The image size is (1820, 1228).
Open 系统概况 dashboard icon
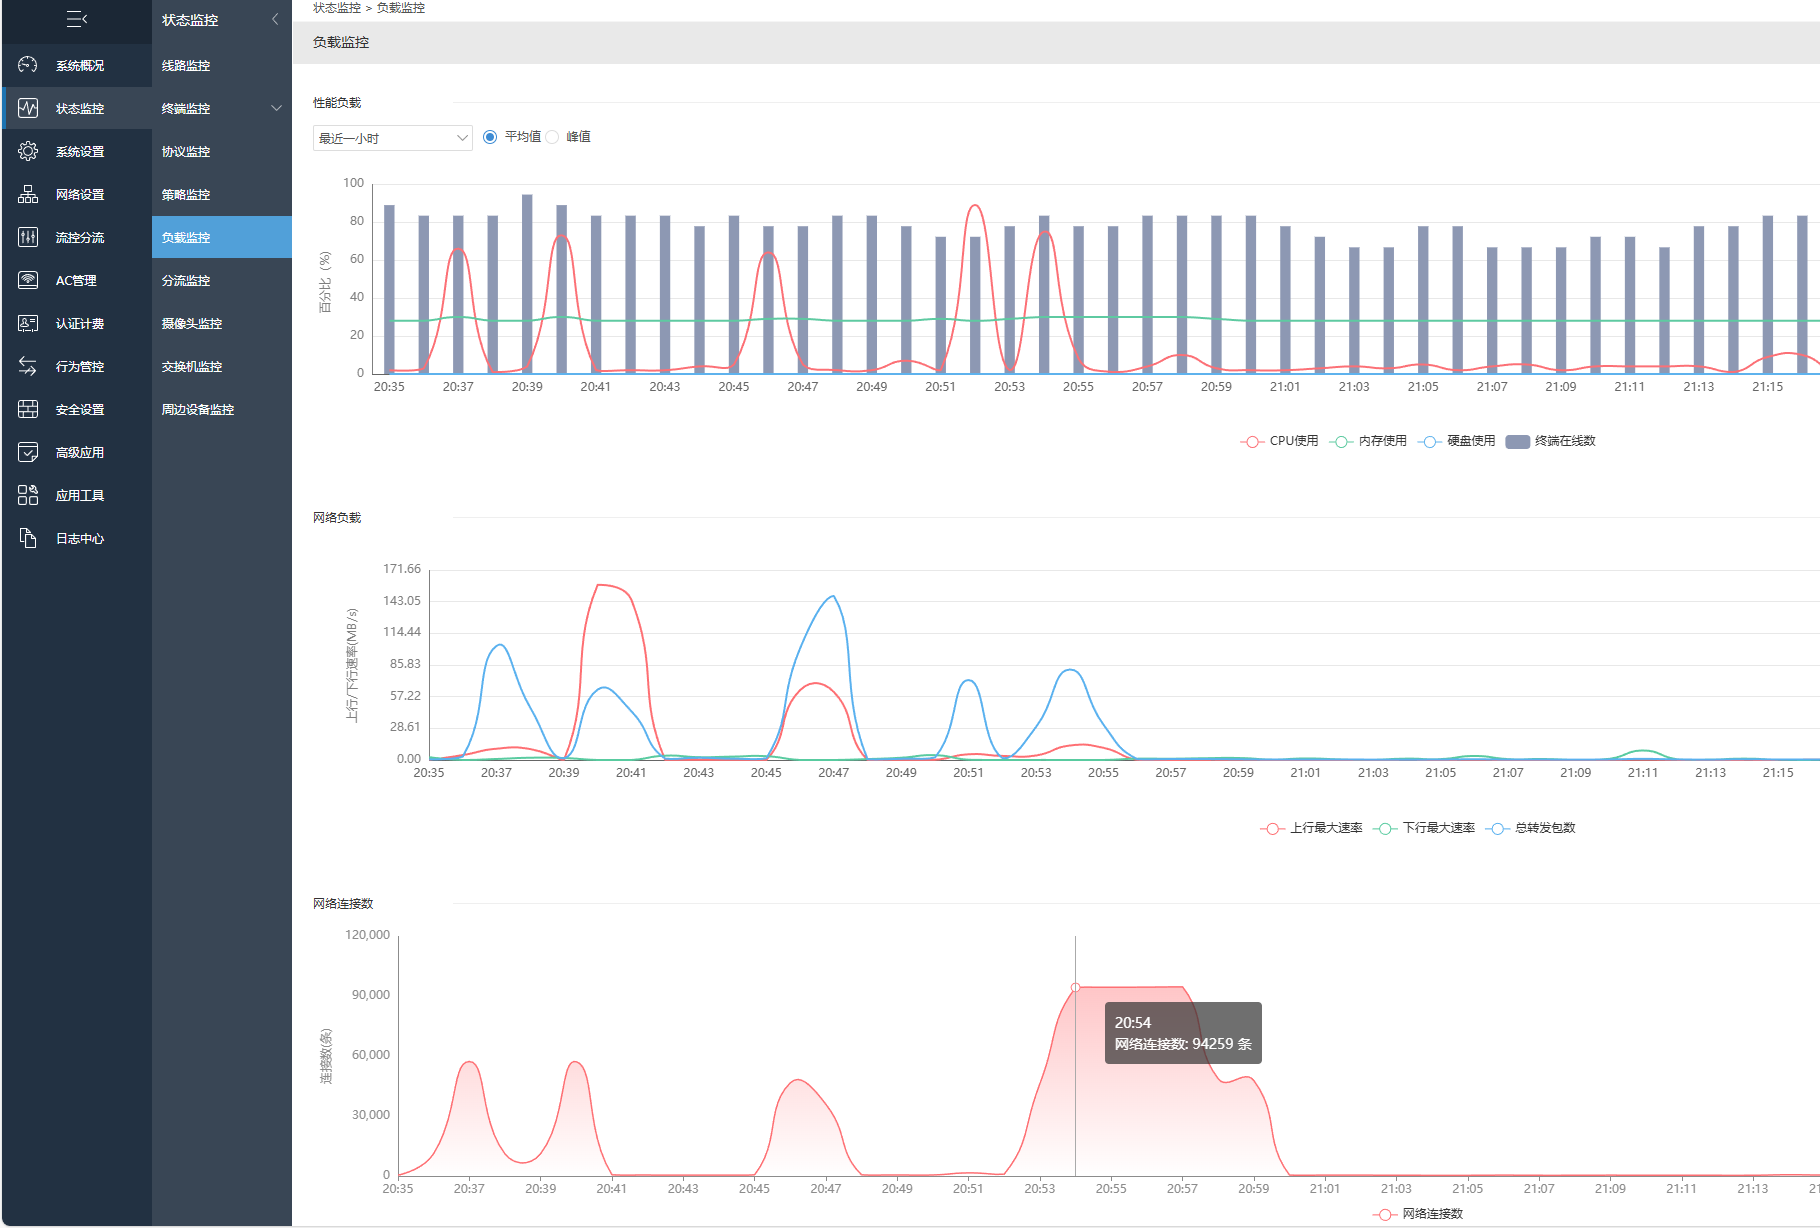pos(28,65)
